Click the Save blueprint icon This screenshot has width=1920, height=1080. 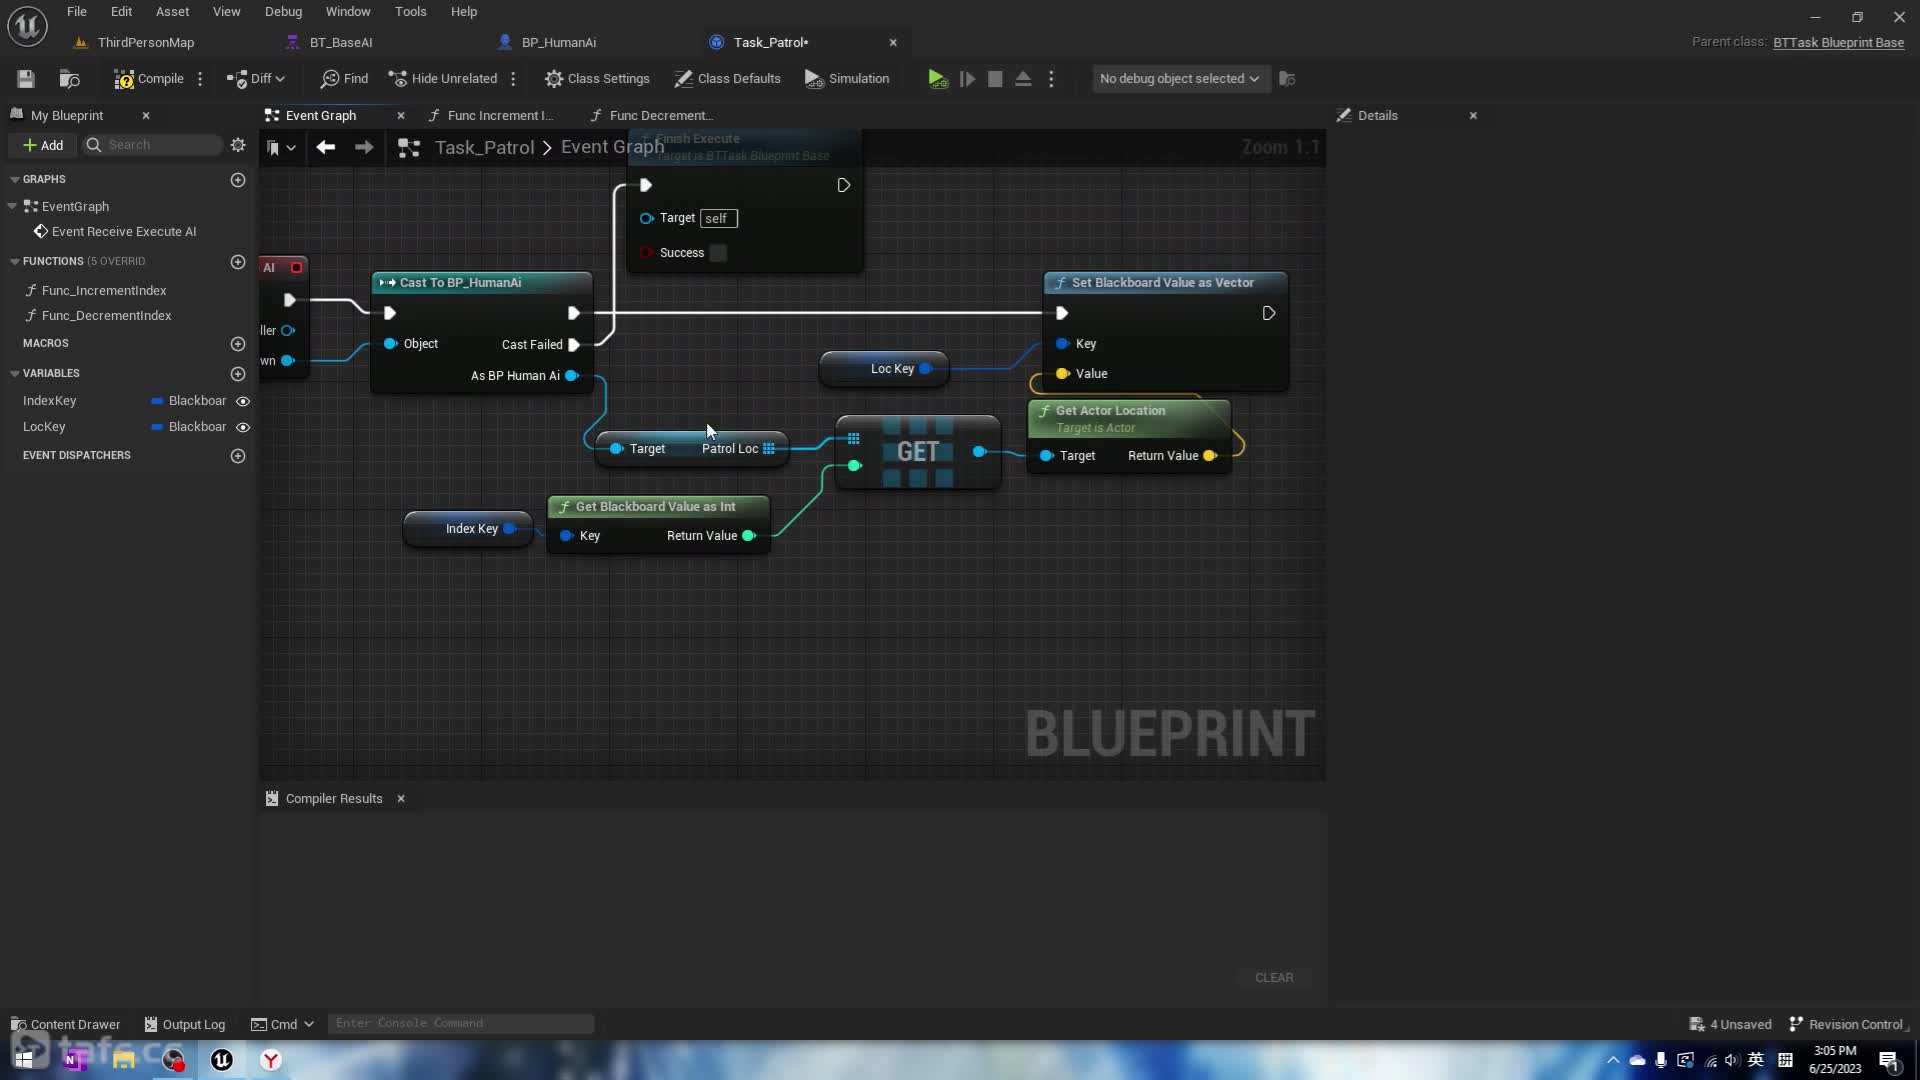pos(26,79)
